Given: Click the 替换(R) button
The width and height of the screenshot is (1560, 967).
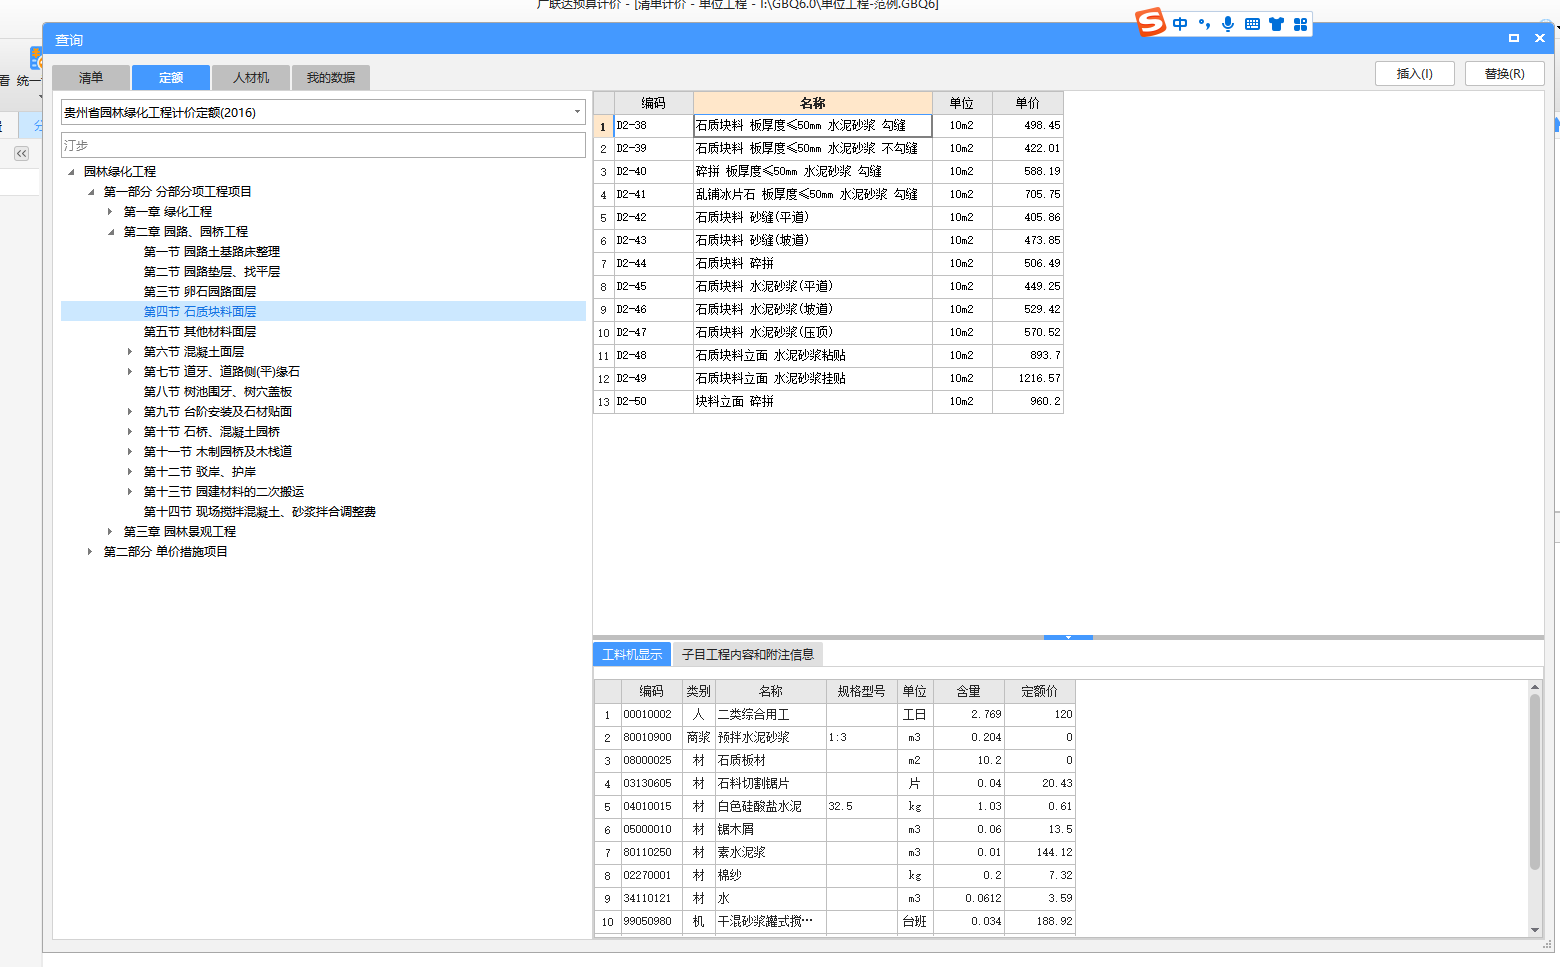Looking at the screenshot, I should click(x=1505, y=74).
